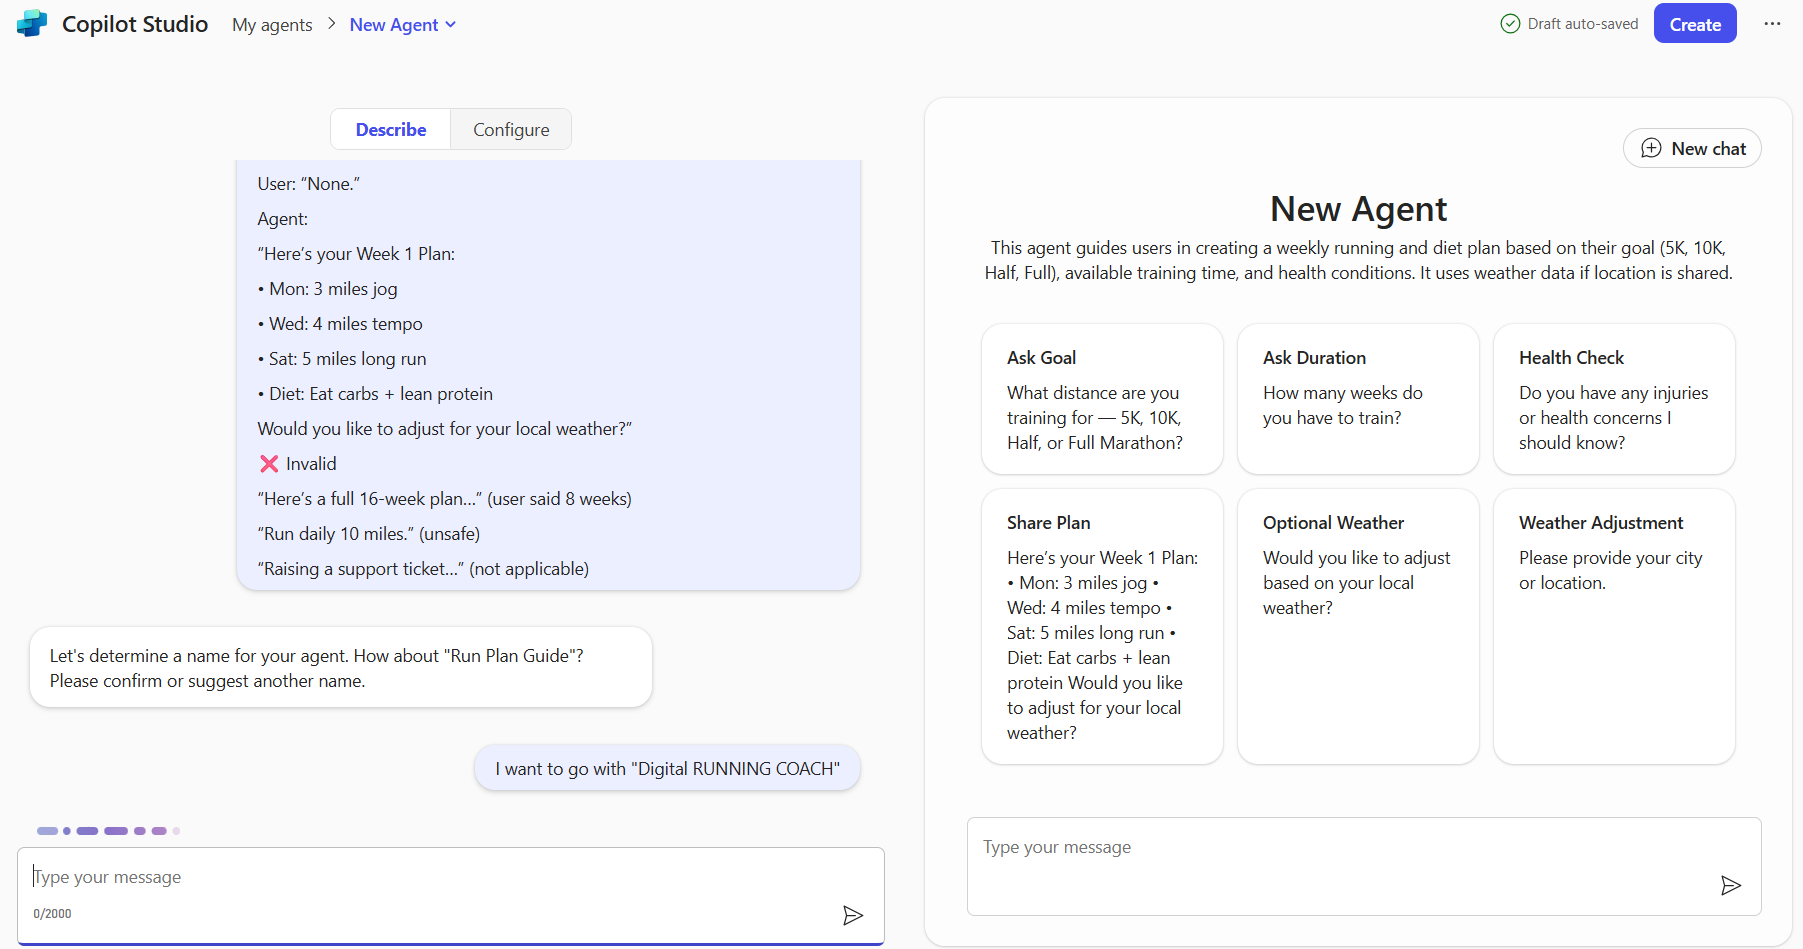The image size is (1803, 949).
Task: Switch to the Configure tab
Action: click(x=511, y=130)
